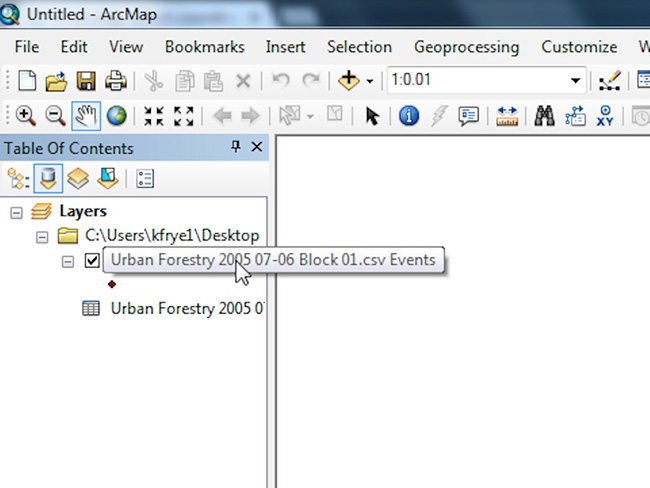Open the Find binoculars tool
The width and height of the screenshot is (650, 488).
545,116
